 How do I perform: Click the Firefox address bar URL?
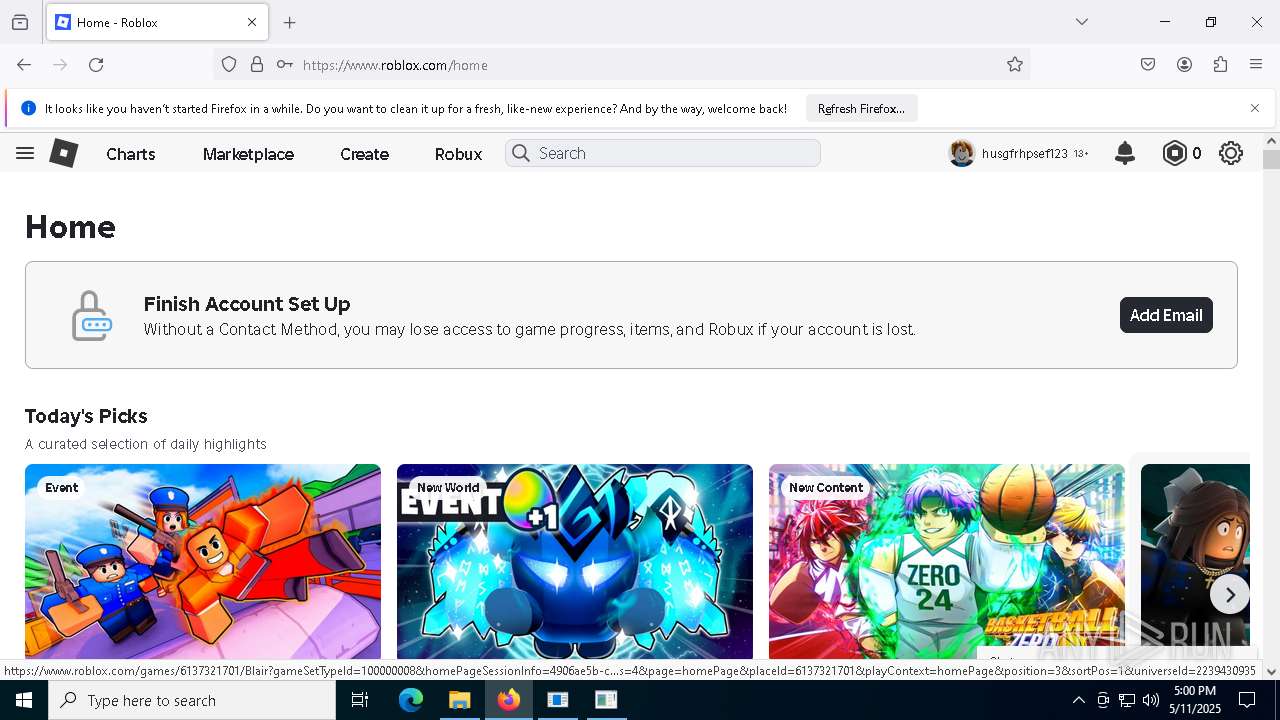click(x=395, y=65)
